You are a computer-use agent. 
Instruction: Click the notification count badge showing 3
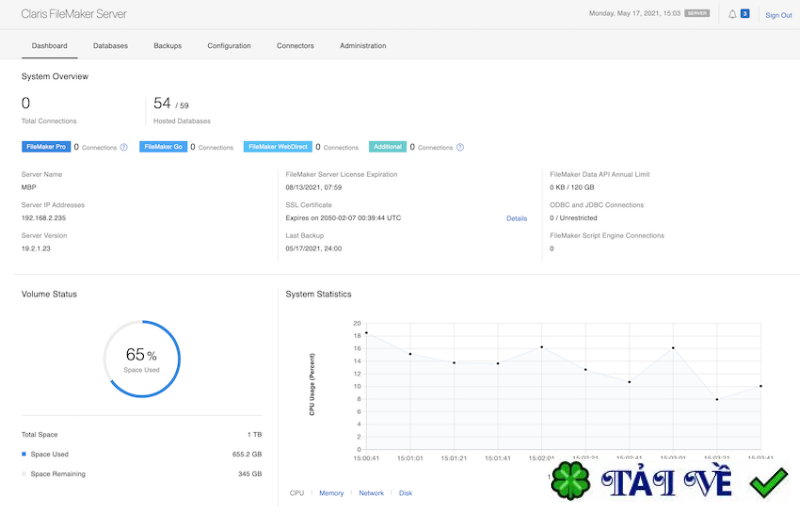(x=745, y=14)
